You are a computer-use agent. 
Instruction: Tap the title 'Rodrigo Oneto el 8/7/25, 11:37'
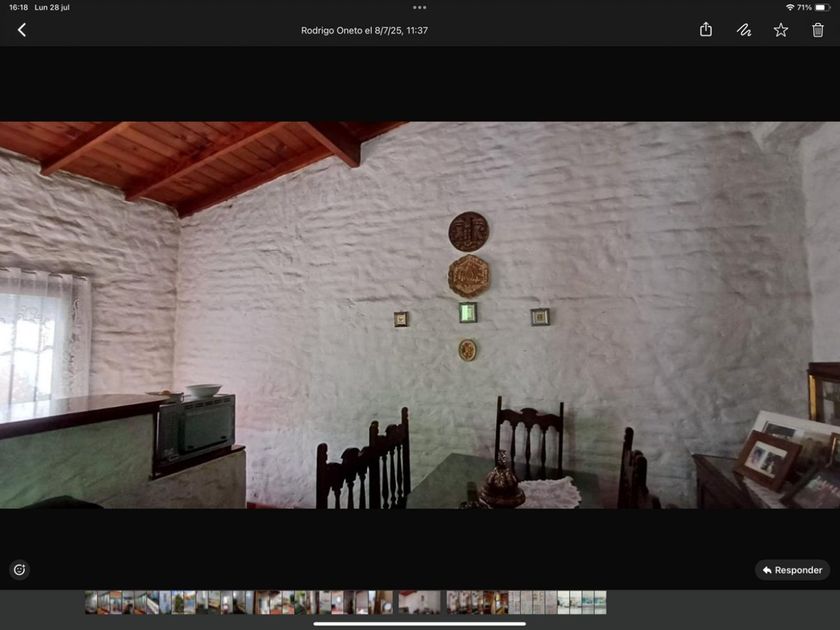[x=364, y=31]
